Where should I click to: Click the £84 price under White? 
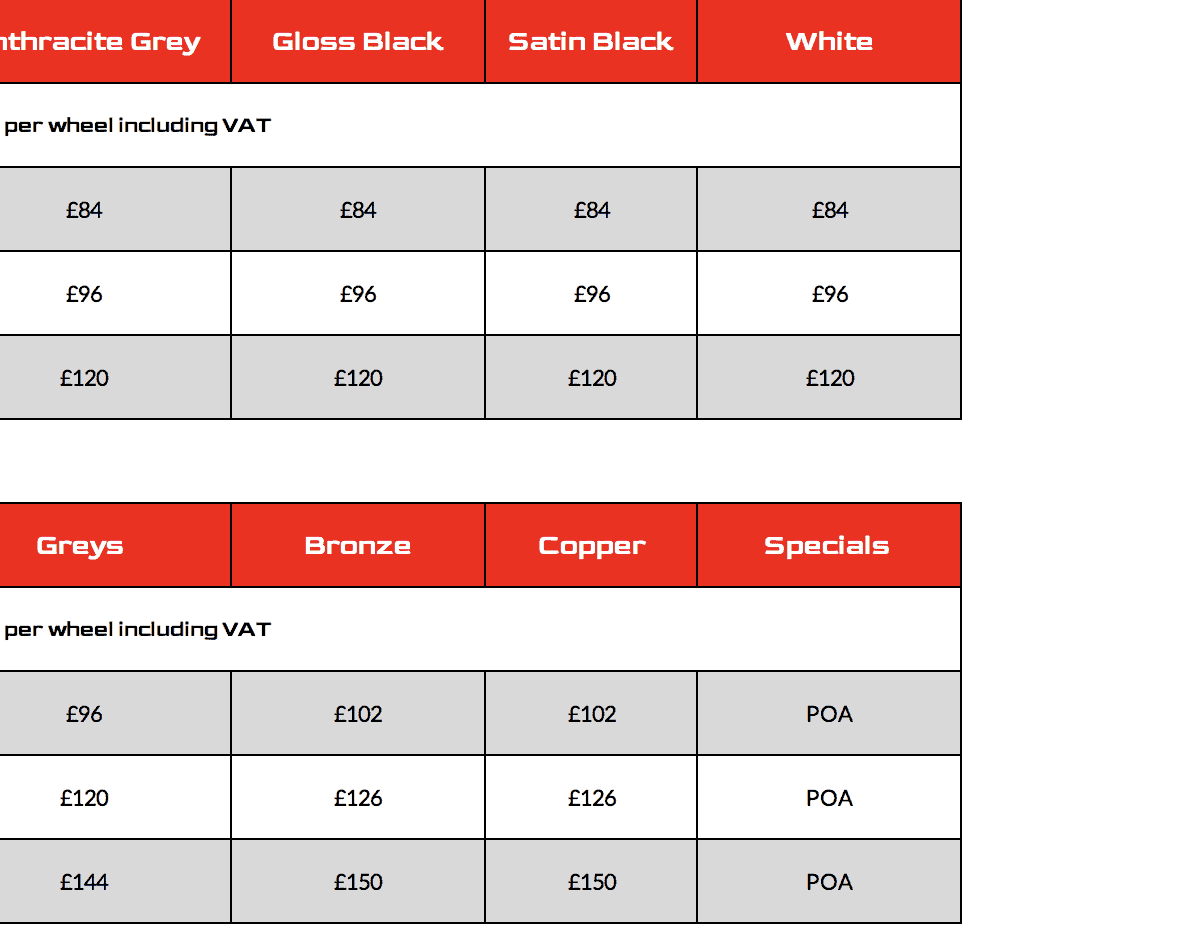pyautogui.click(x=829, y=209)
